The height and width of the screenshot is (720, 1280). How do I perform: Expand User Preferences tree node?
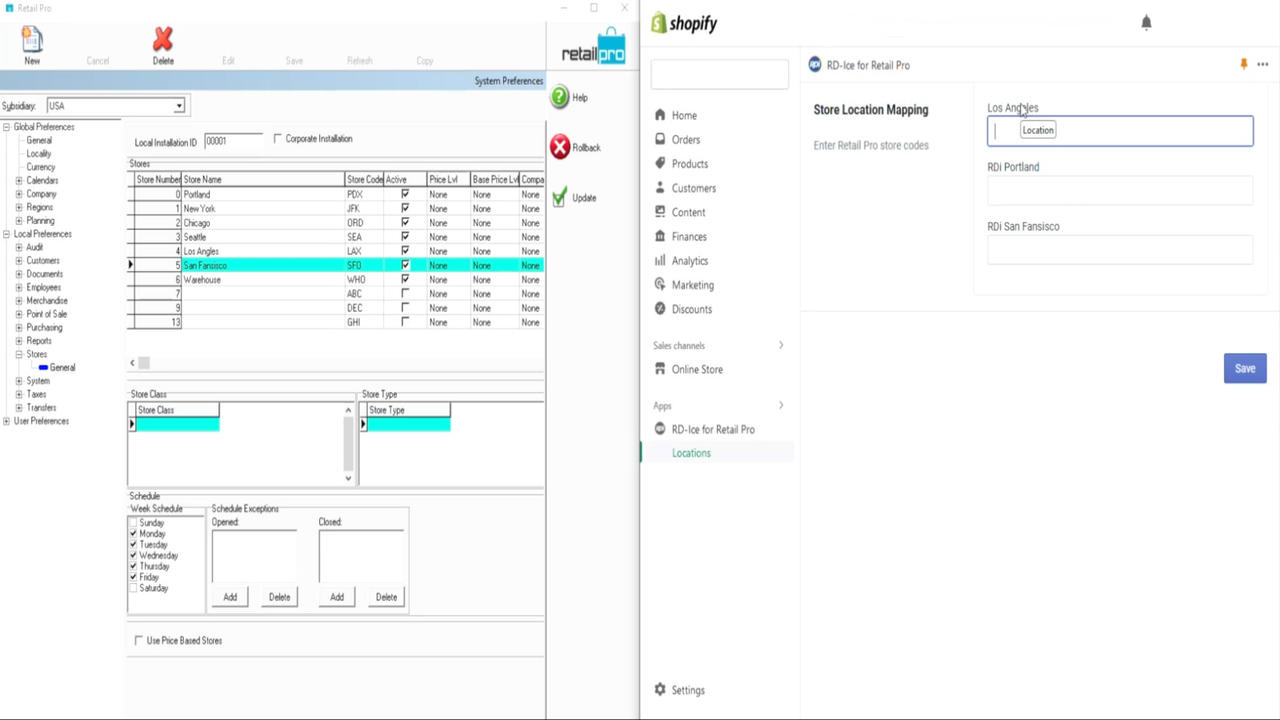[x=7, y=421]
